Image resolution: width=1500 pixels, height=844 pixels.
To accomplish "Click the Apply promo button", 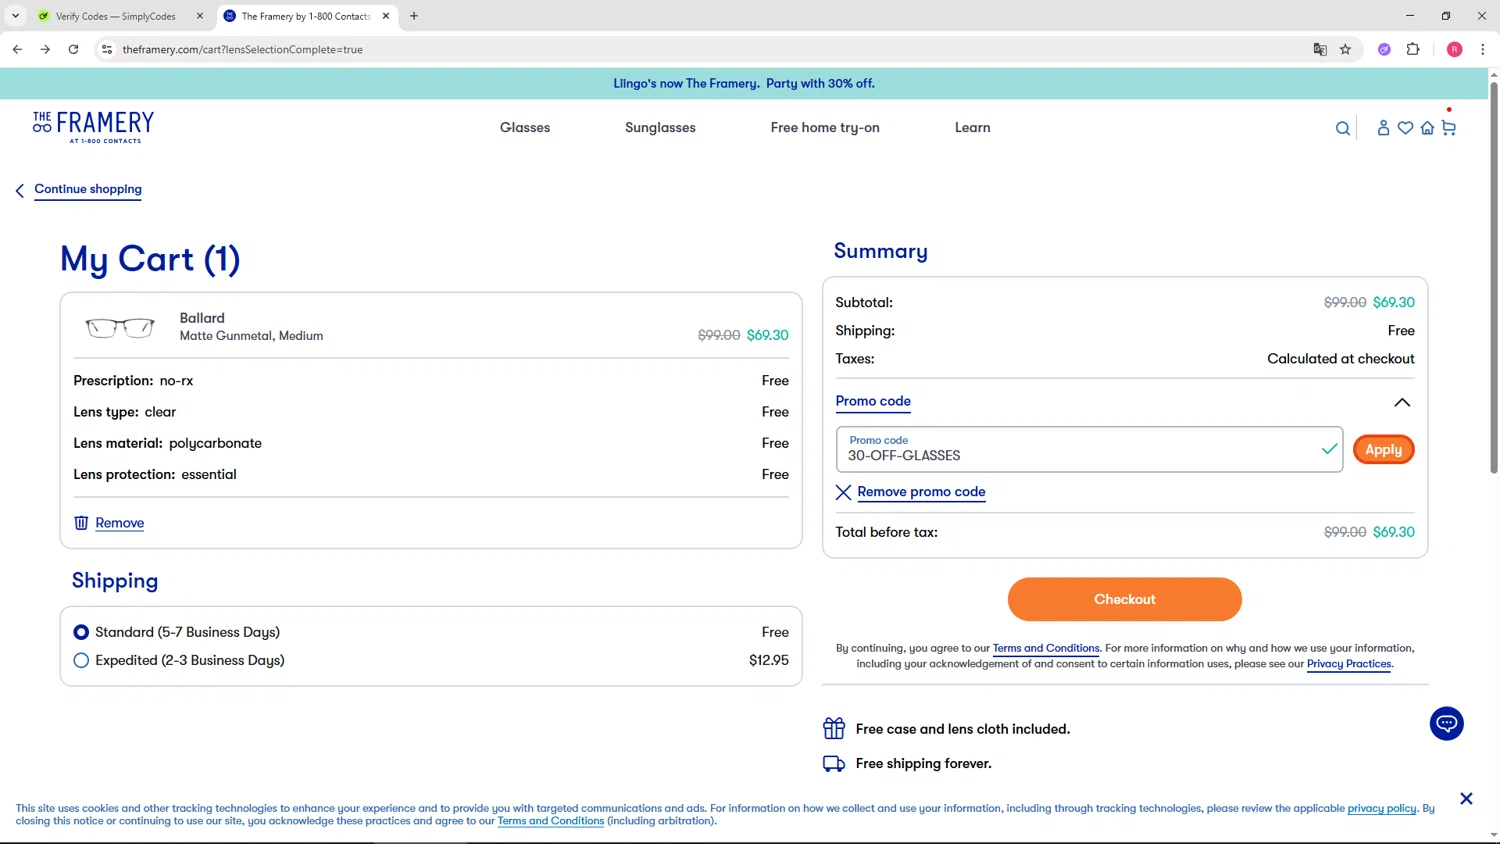I will pos(1383,450).
